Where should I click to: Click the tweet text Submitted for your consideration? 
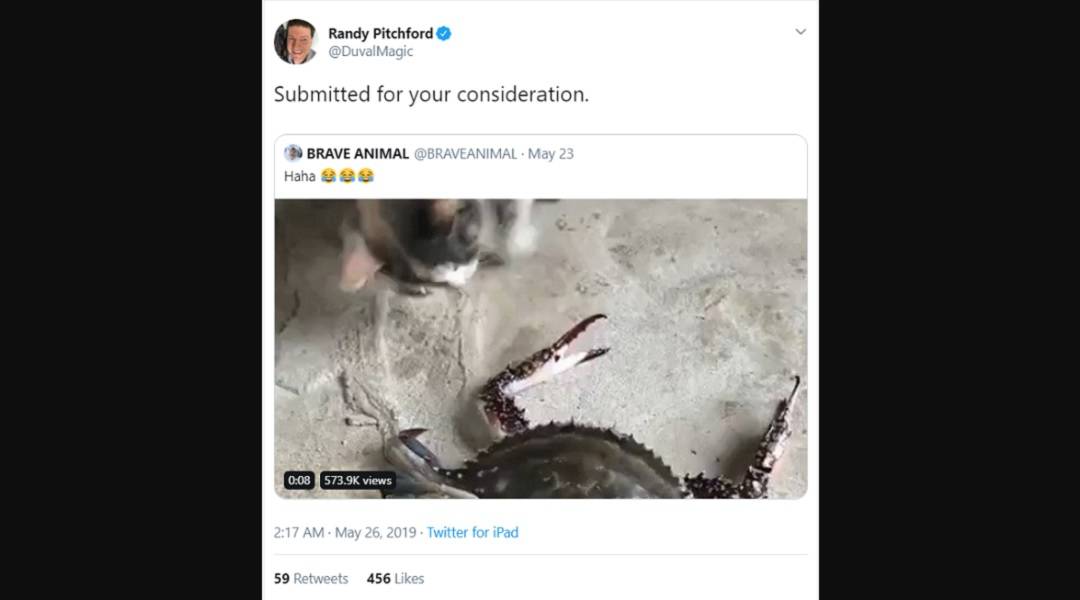tap(429, 95)
